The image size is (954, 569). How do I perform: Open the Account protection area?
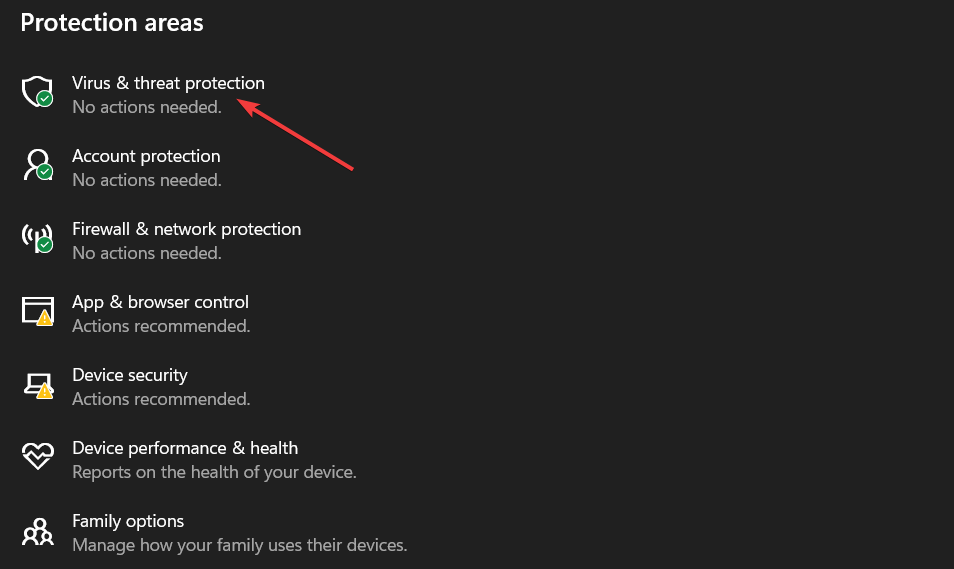pyautogui.click(x=146, y=156)
